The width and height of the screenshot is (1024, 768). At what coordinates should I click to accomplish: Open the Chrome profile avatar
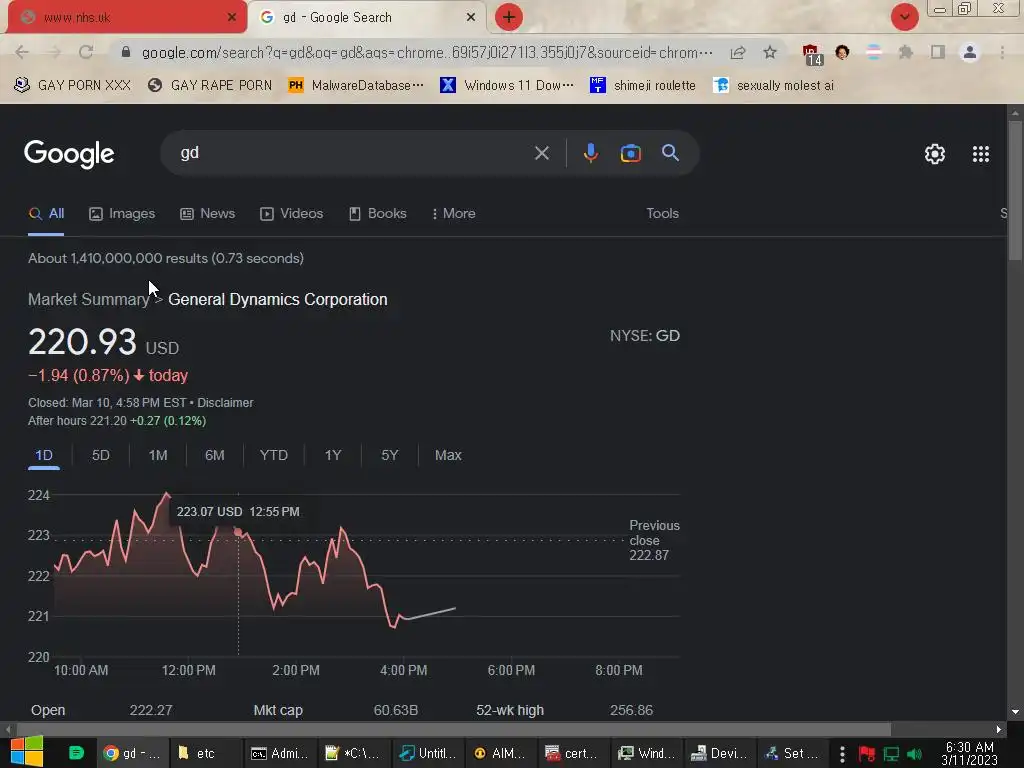click(x=970, y=52)
